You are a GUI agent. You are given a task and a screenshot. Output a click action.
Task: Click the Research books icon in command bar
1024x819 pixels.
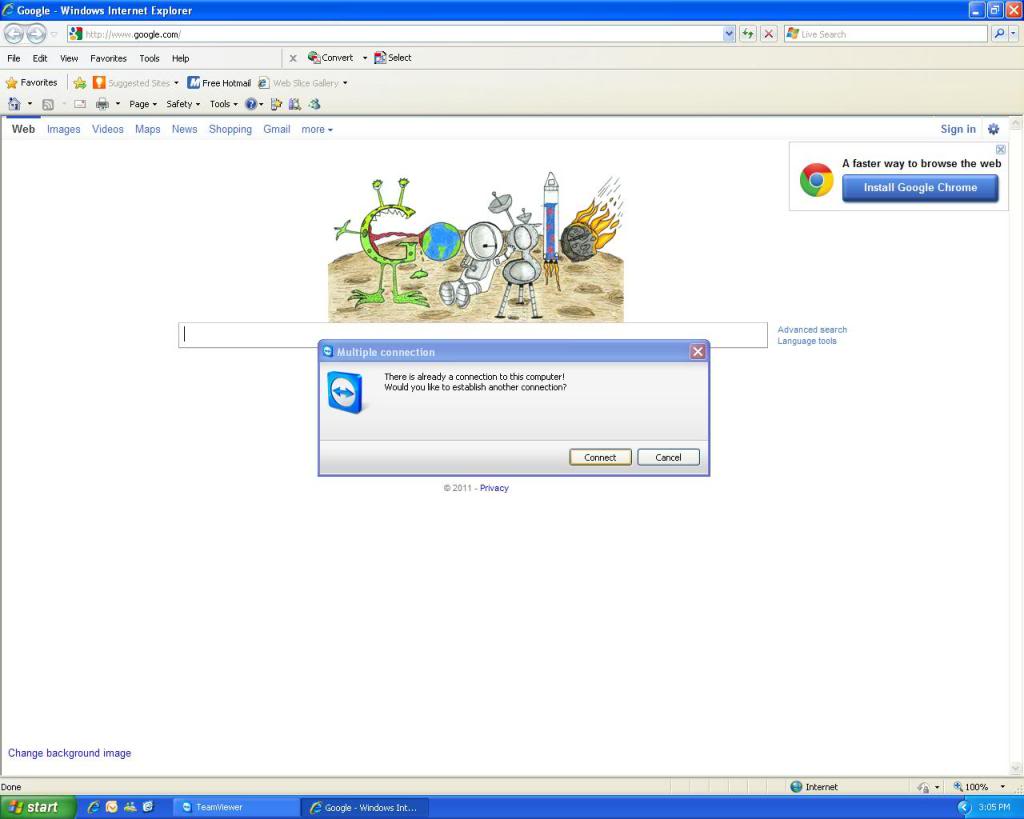pyautogui.click(x=295, y=104)
